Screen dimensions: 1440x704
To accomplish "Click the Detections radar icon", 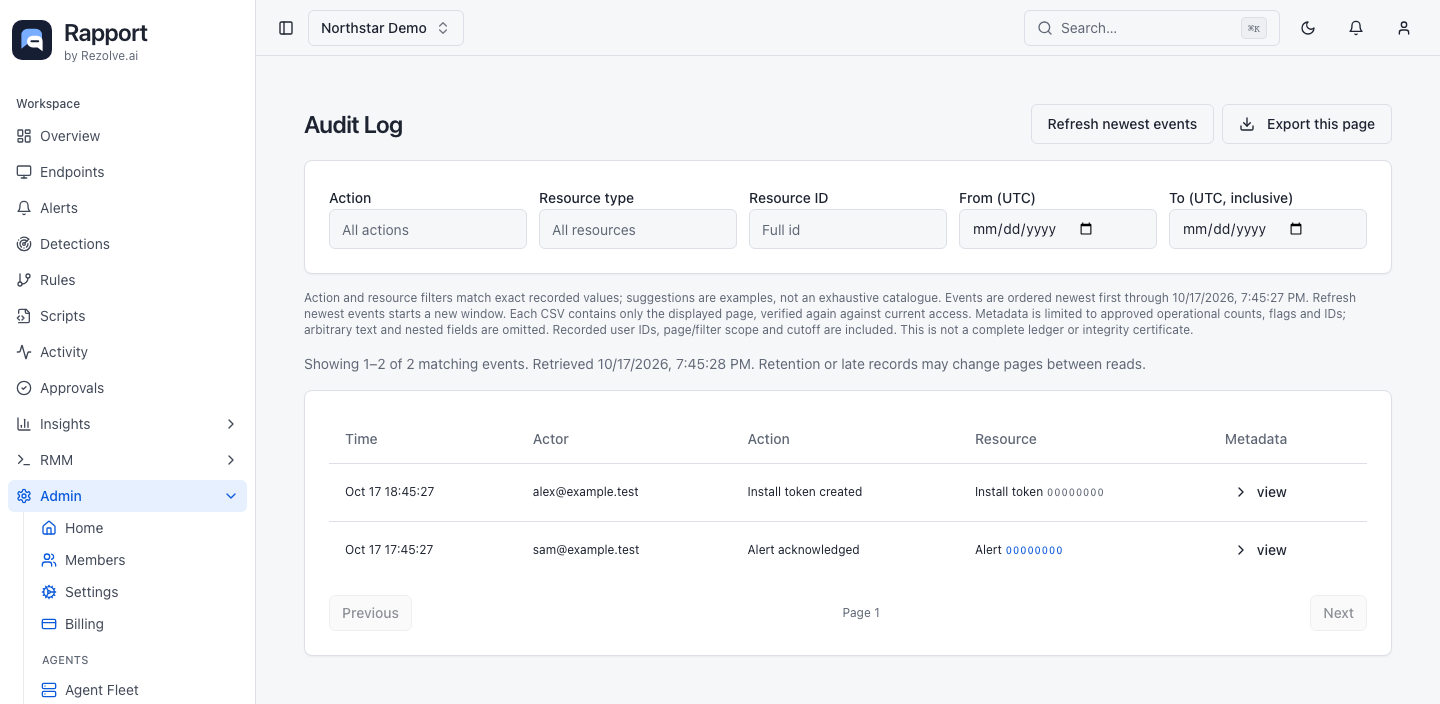I will tap(24, 244).
